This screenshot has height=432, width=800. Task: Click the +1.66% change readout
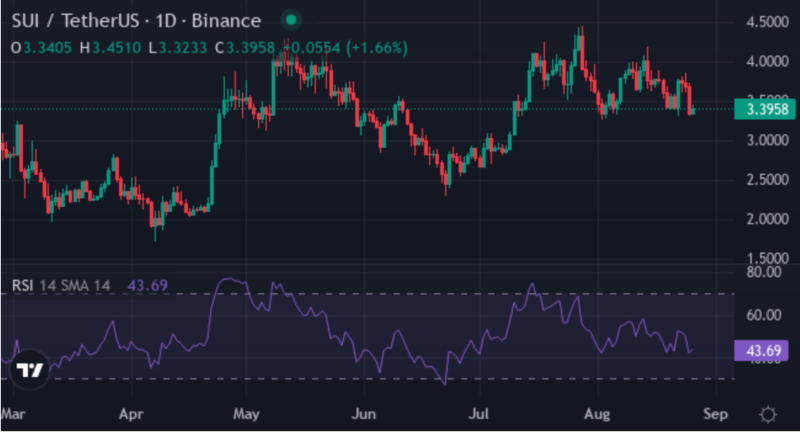[377, 48]
